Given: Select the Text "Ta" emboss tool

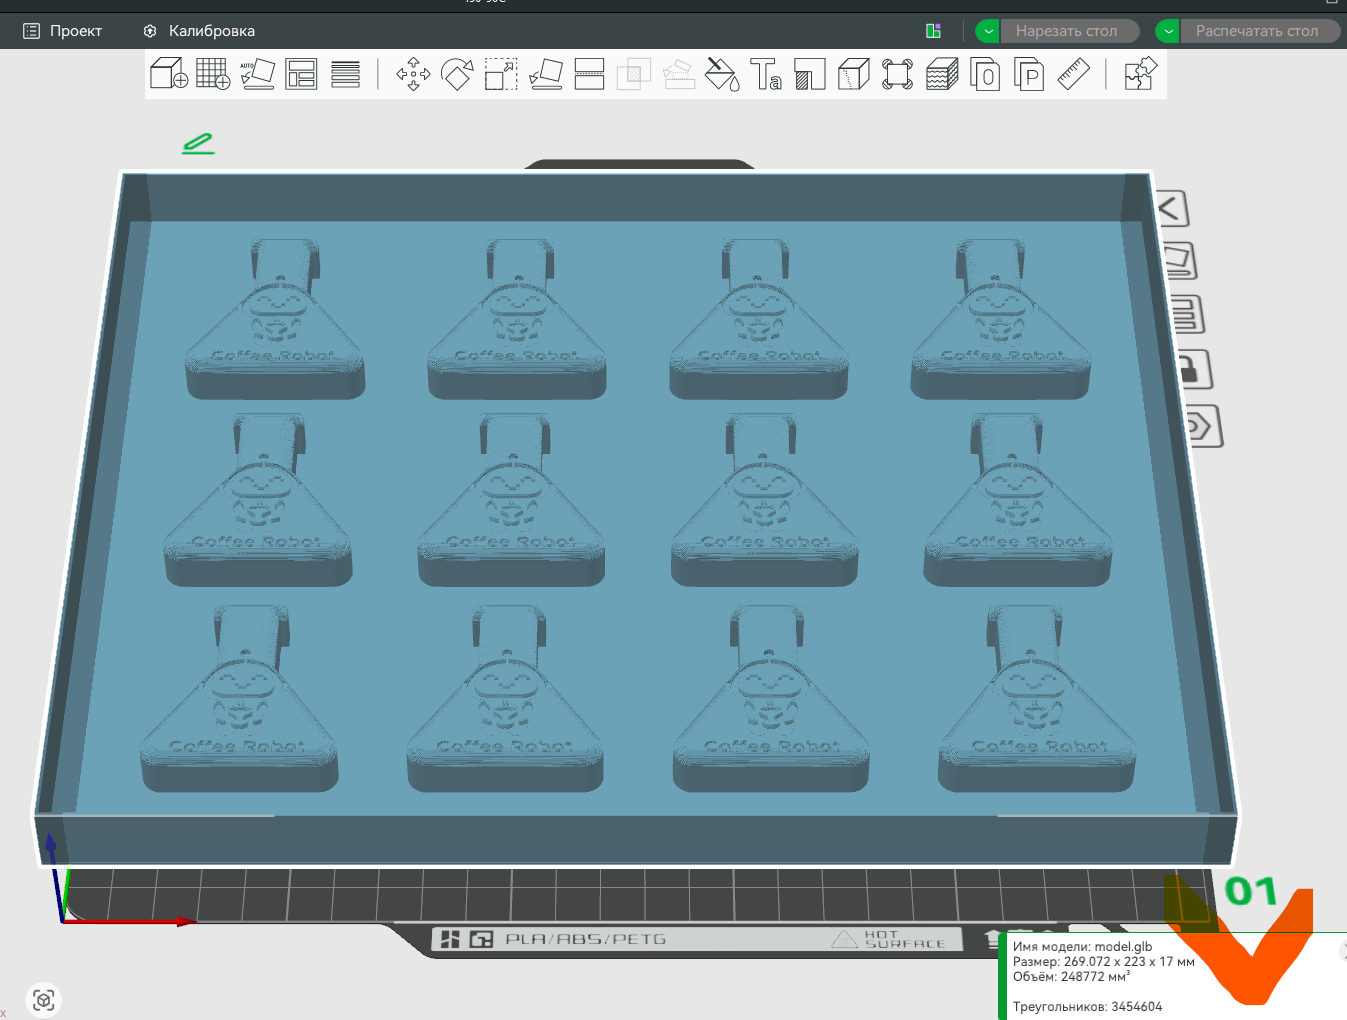Looking at the screenshot, I should tap(766, 75).
